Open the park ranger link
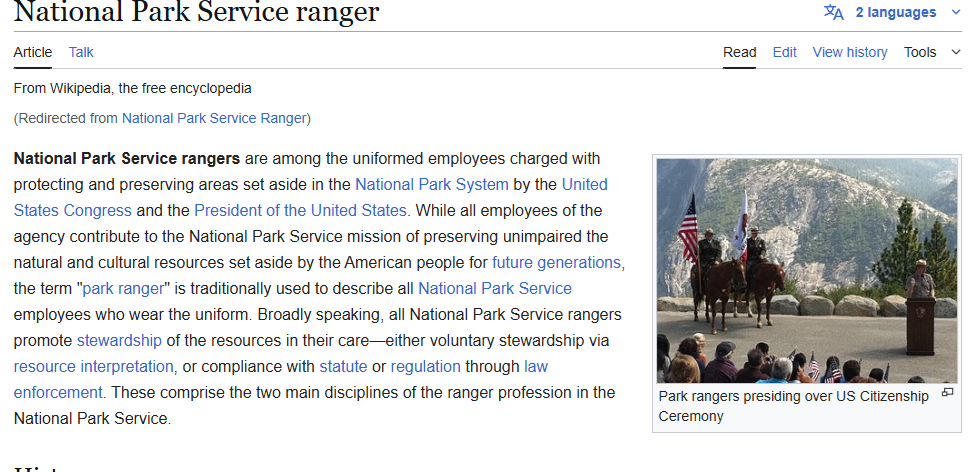Viewport: 977px width, 472px height. 123,289
